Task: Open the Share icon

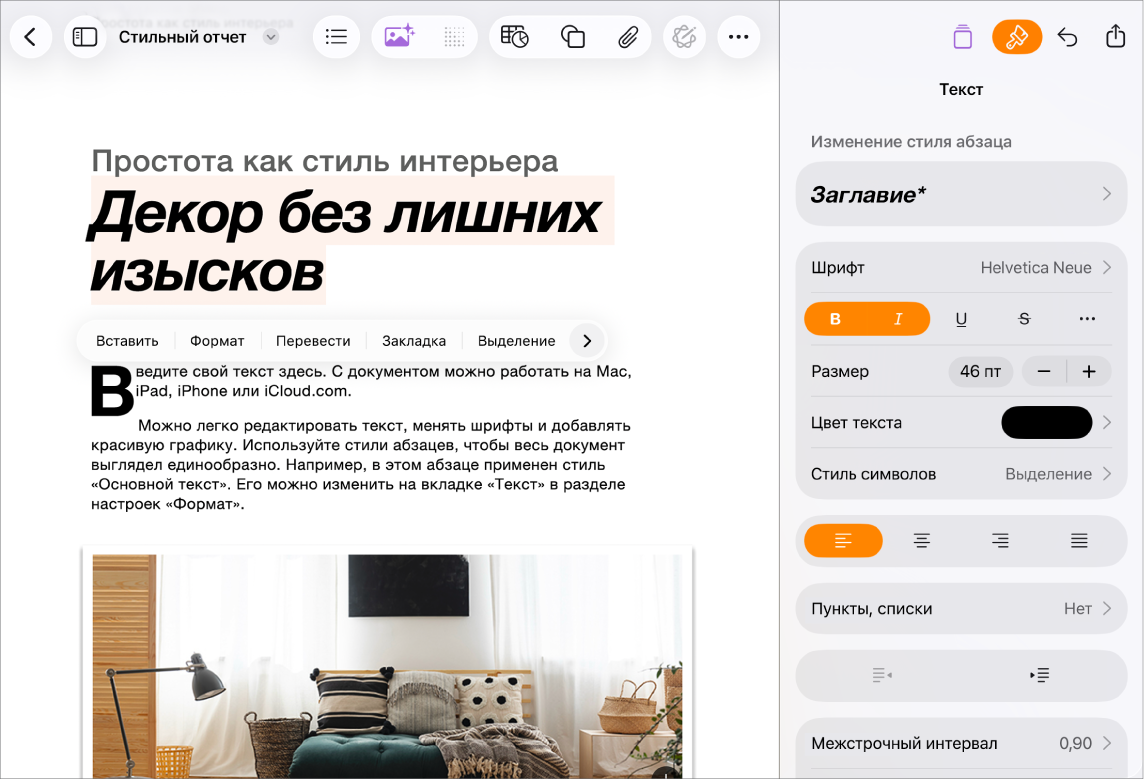Action: [x=1115, y=36]
